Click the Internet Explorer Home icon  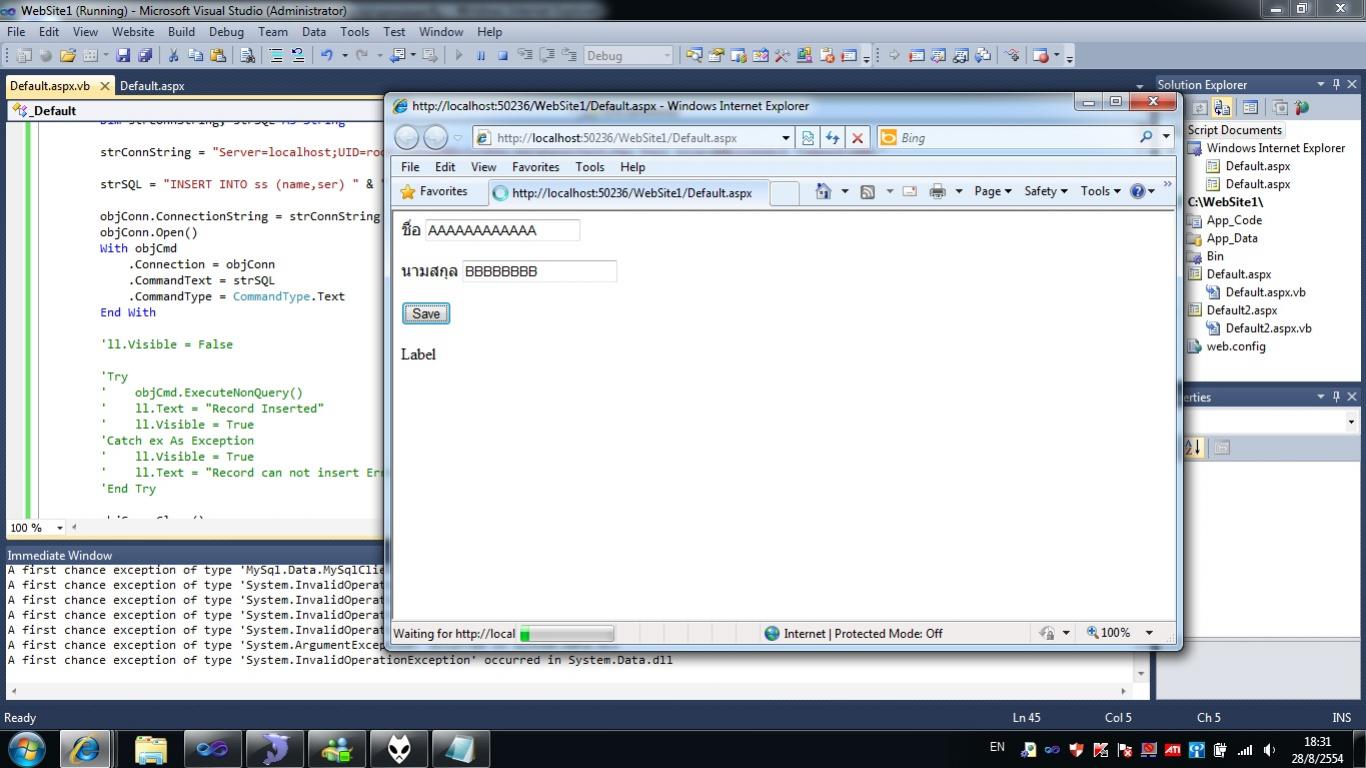(x=822, y=191)
